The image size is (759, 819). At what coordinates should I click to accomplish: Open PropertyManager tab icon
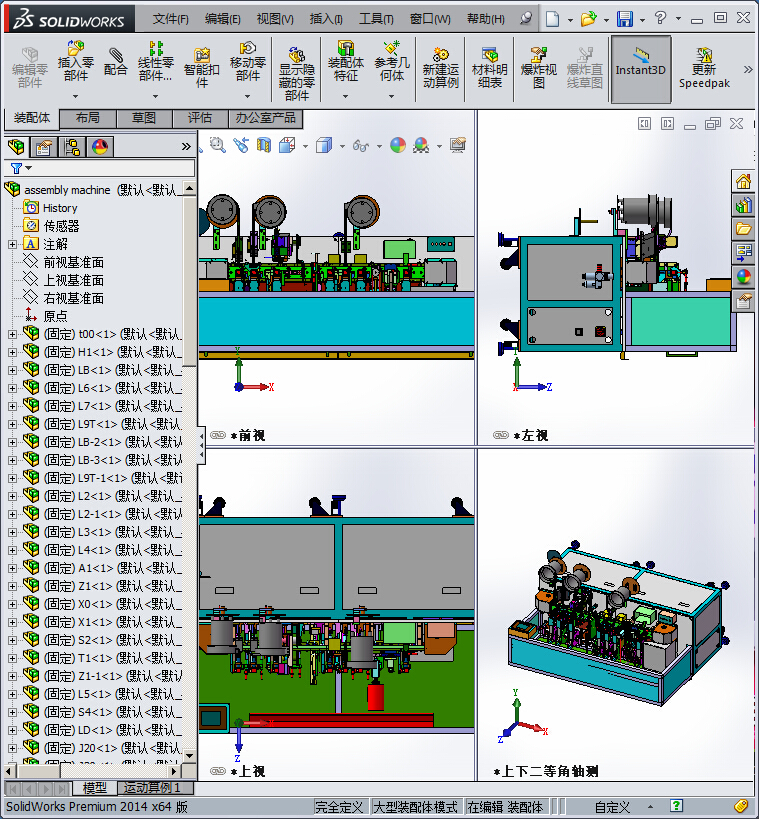click(x=43, y=147)
